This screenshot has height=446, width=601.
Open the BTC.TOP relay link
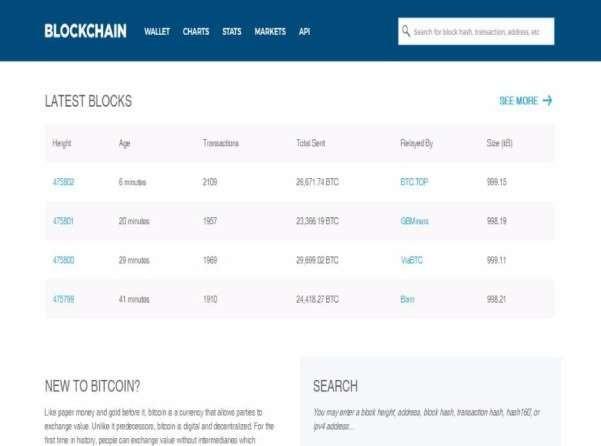pos(414,182)
